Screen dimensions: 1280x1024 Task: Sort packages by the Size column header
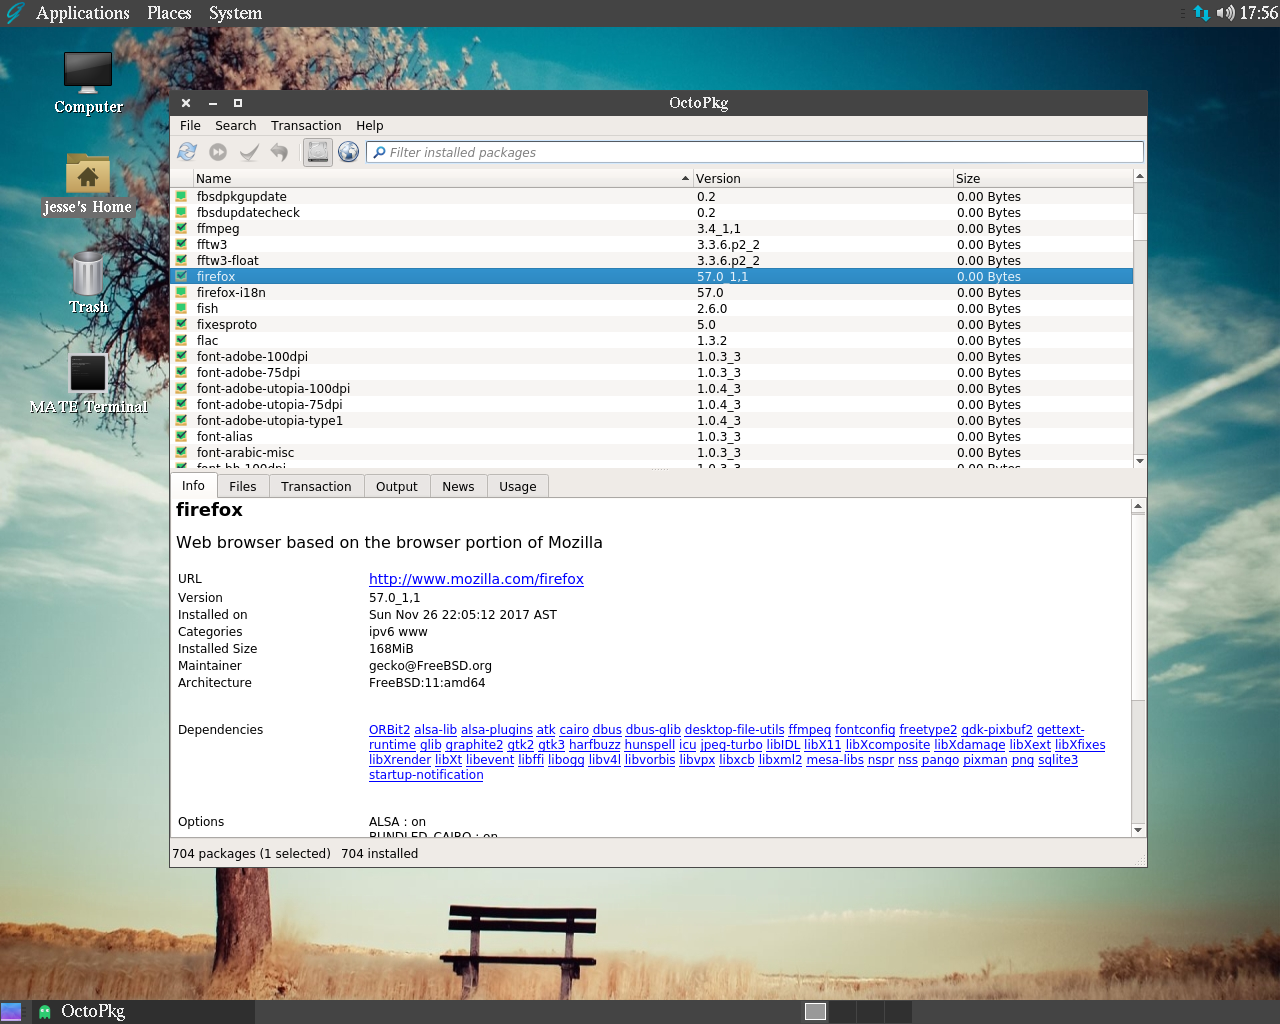pos(1043,179)
